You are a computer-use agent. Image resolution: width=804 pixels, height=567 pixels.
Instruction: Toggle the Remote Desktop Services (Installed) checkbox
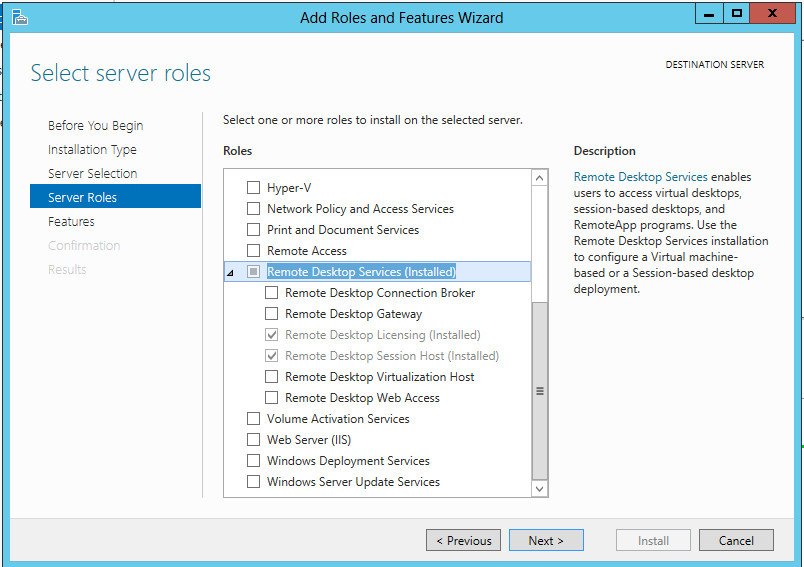(253, 272)
